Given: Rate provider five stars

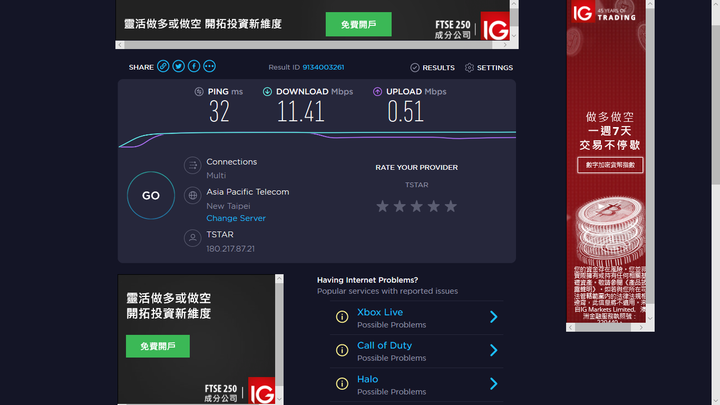Looking at the screenshot, I should pyautogui.click(x=451, y=206).
